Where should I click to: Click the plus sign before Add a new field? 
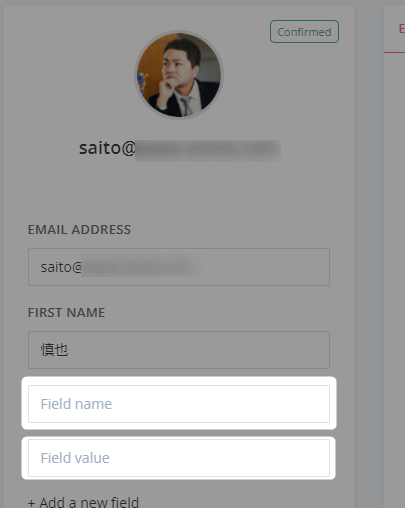click(x=31, y=503)
